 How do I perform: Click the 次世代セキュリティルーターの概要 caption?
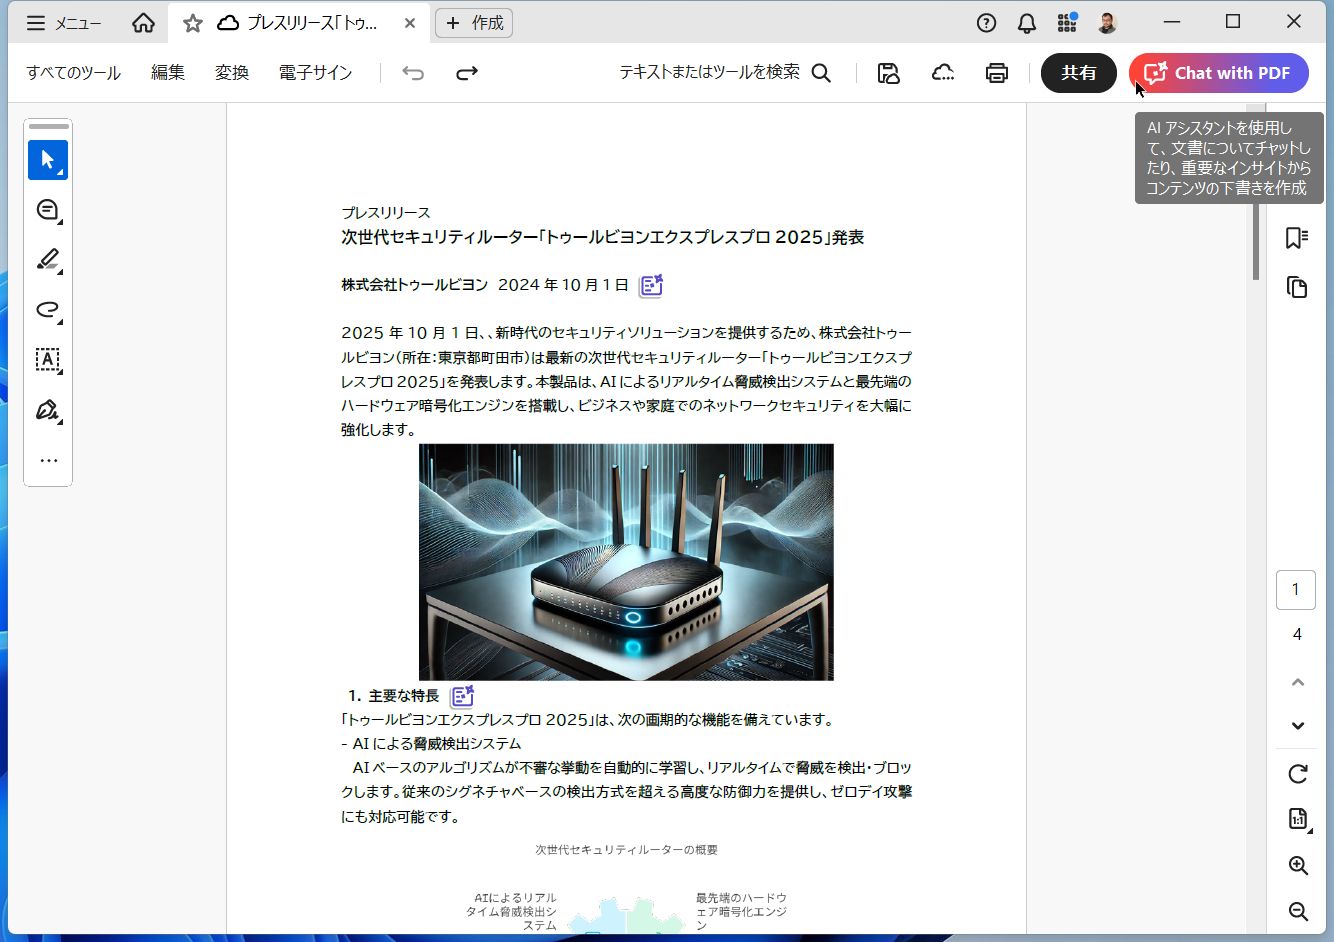click(x=626, y=850)
